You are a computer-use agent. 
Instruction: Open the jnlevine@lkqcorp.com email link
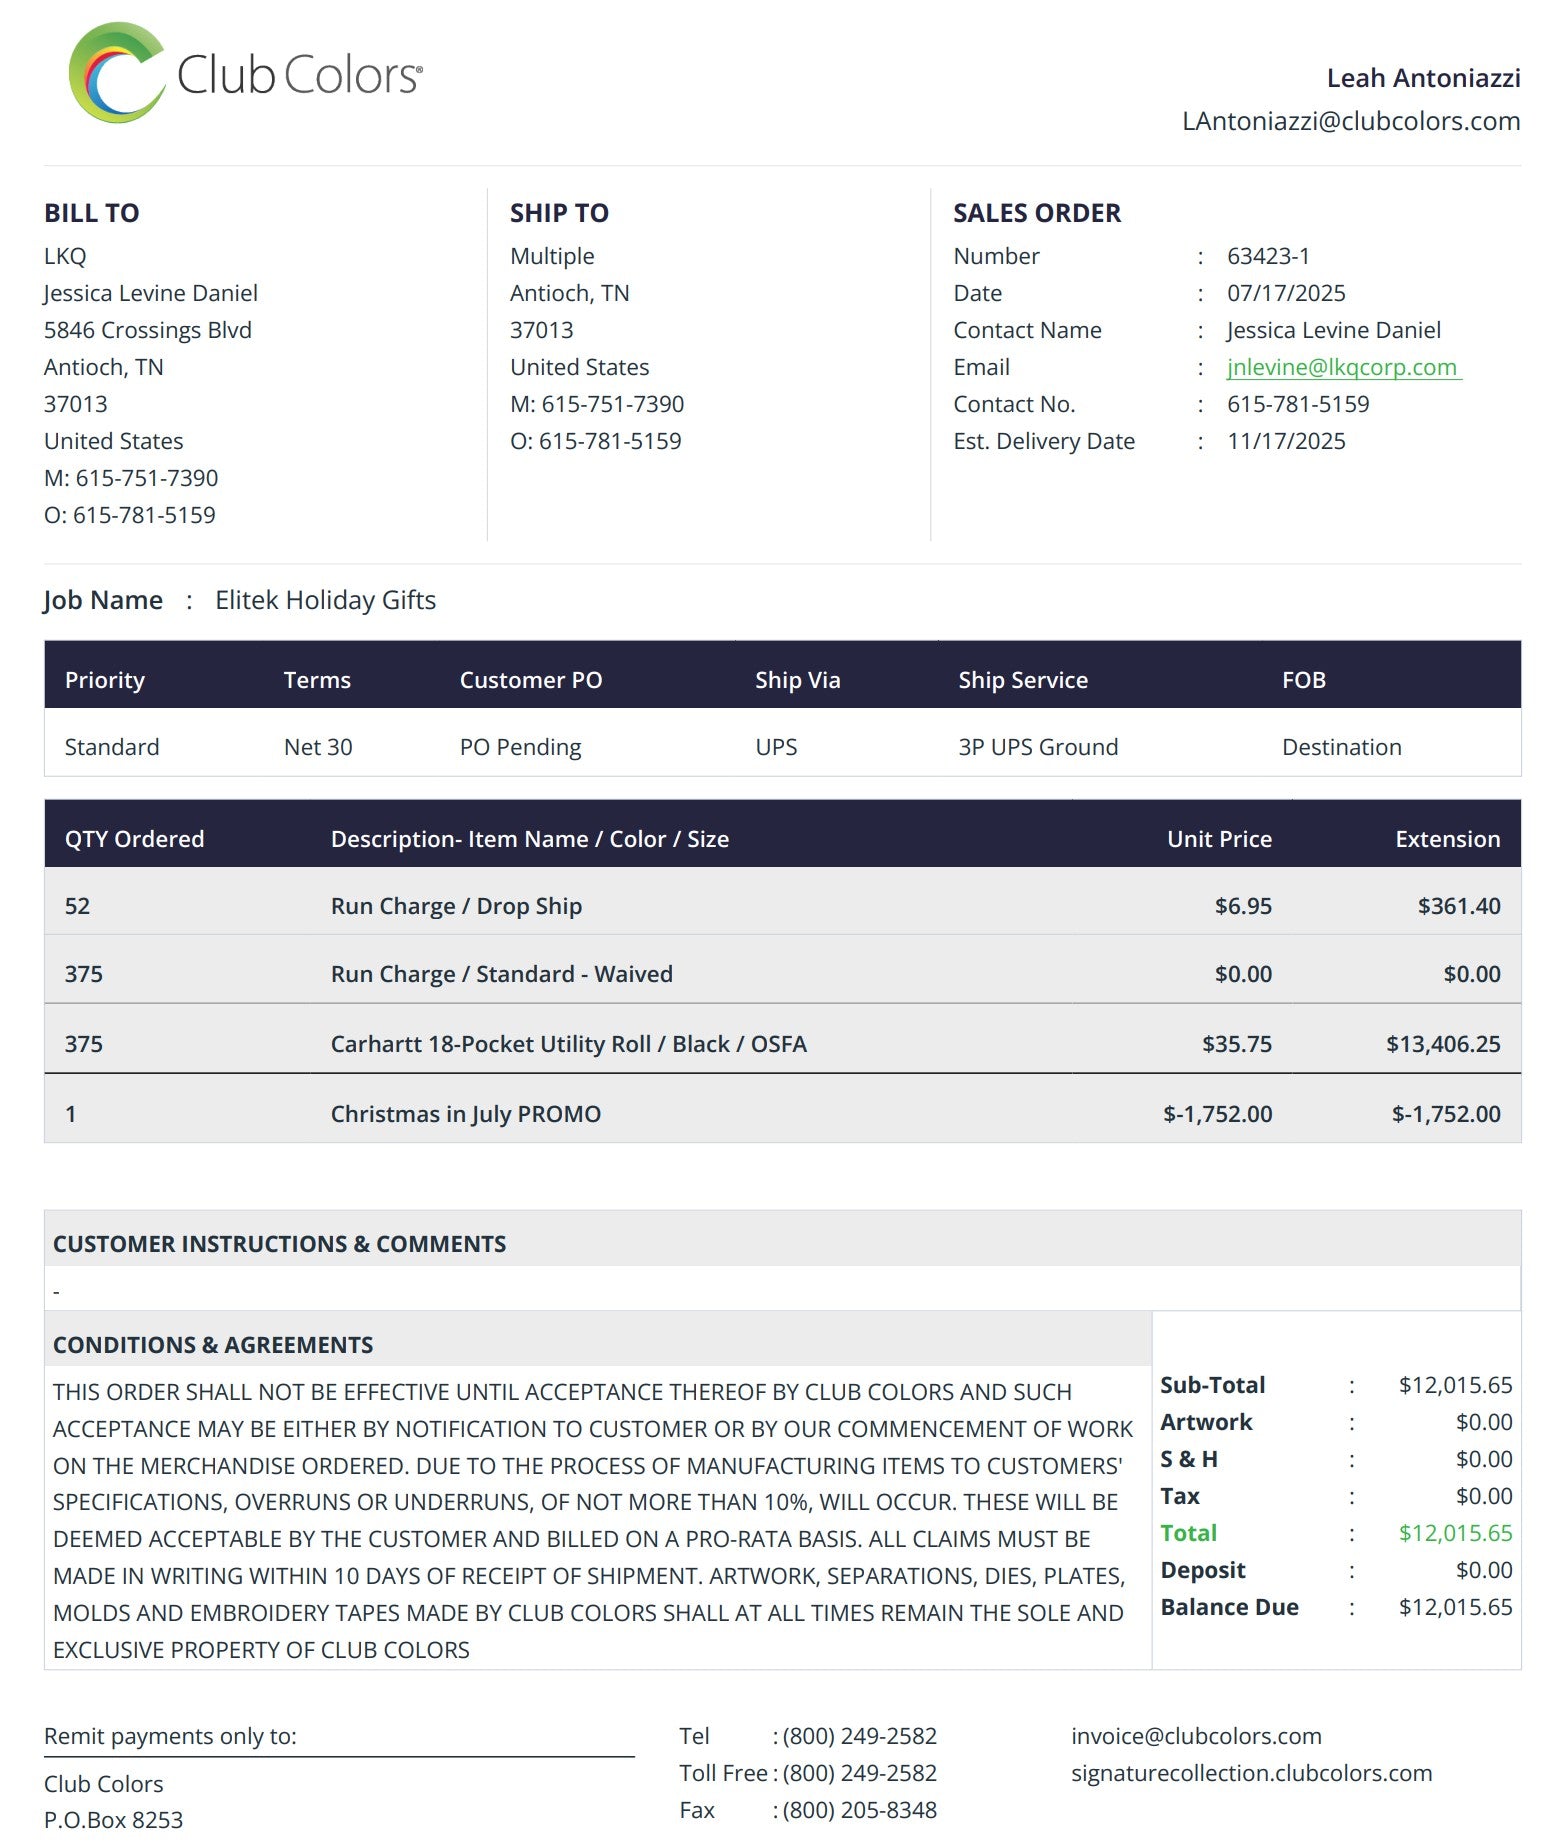click(x=1341, y=367)
